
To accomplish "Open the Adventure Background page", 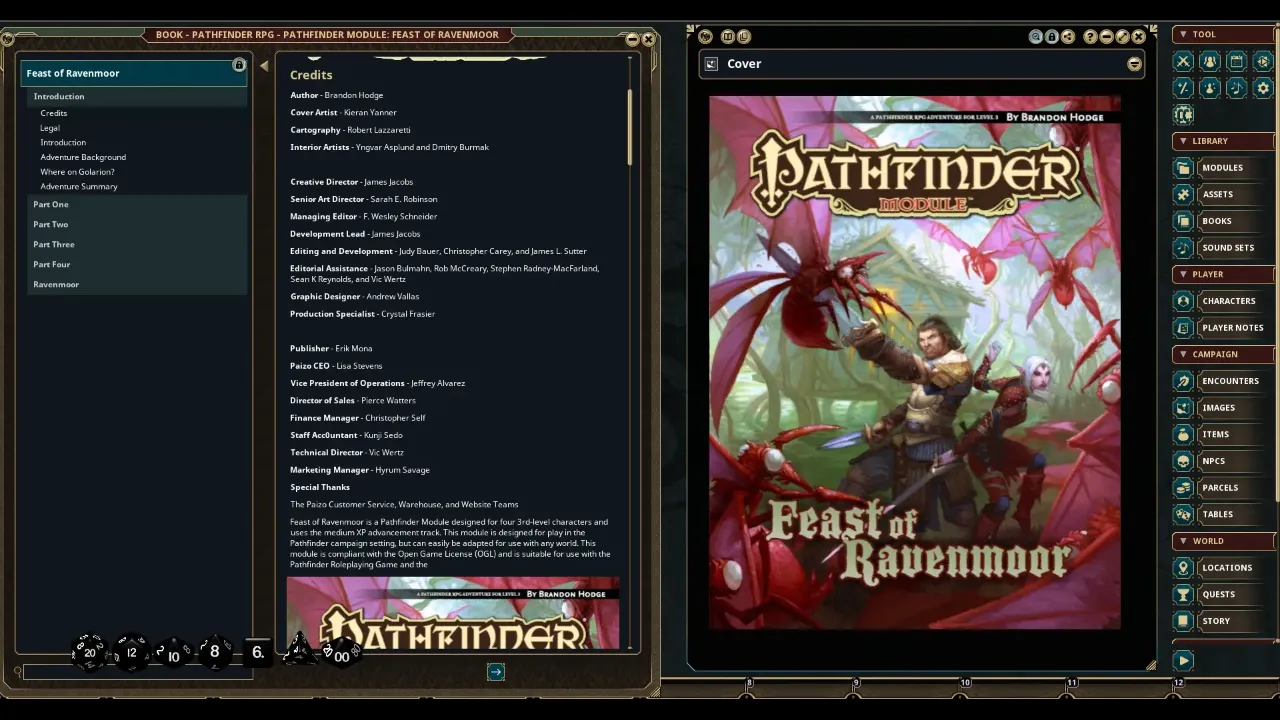I will tap(83, 157).
